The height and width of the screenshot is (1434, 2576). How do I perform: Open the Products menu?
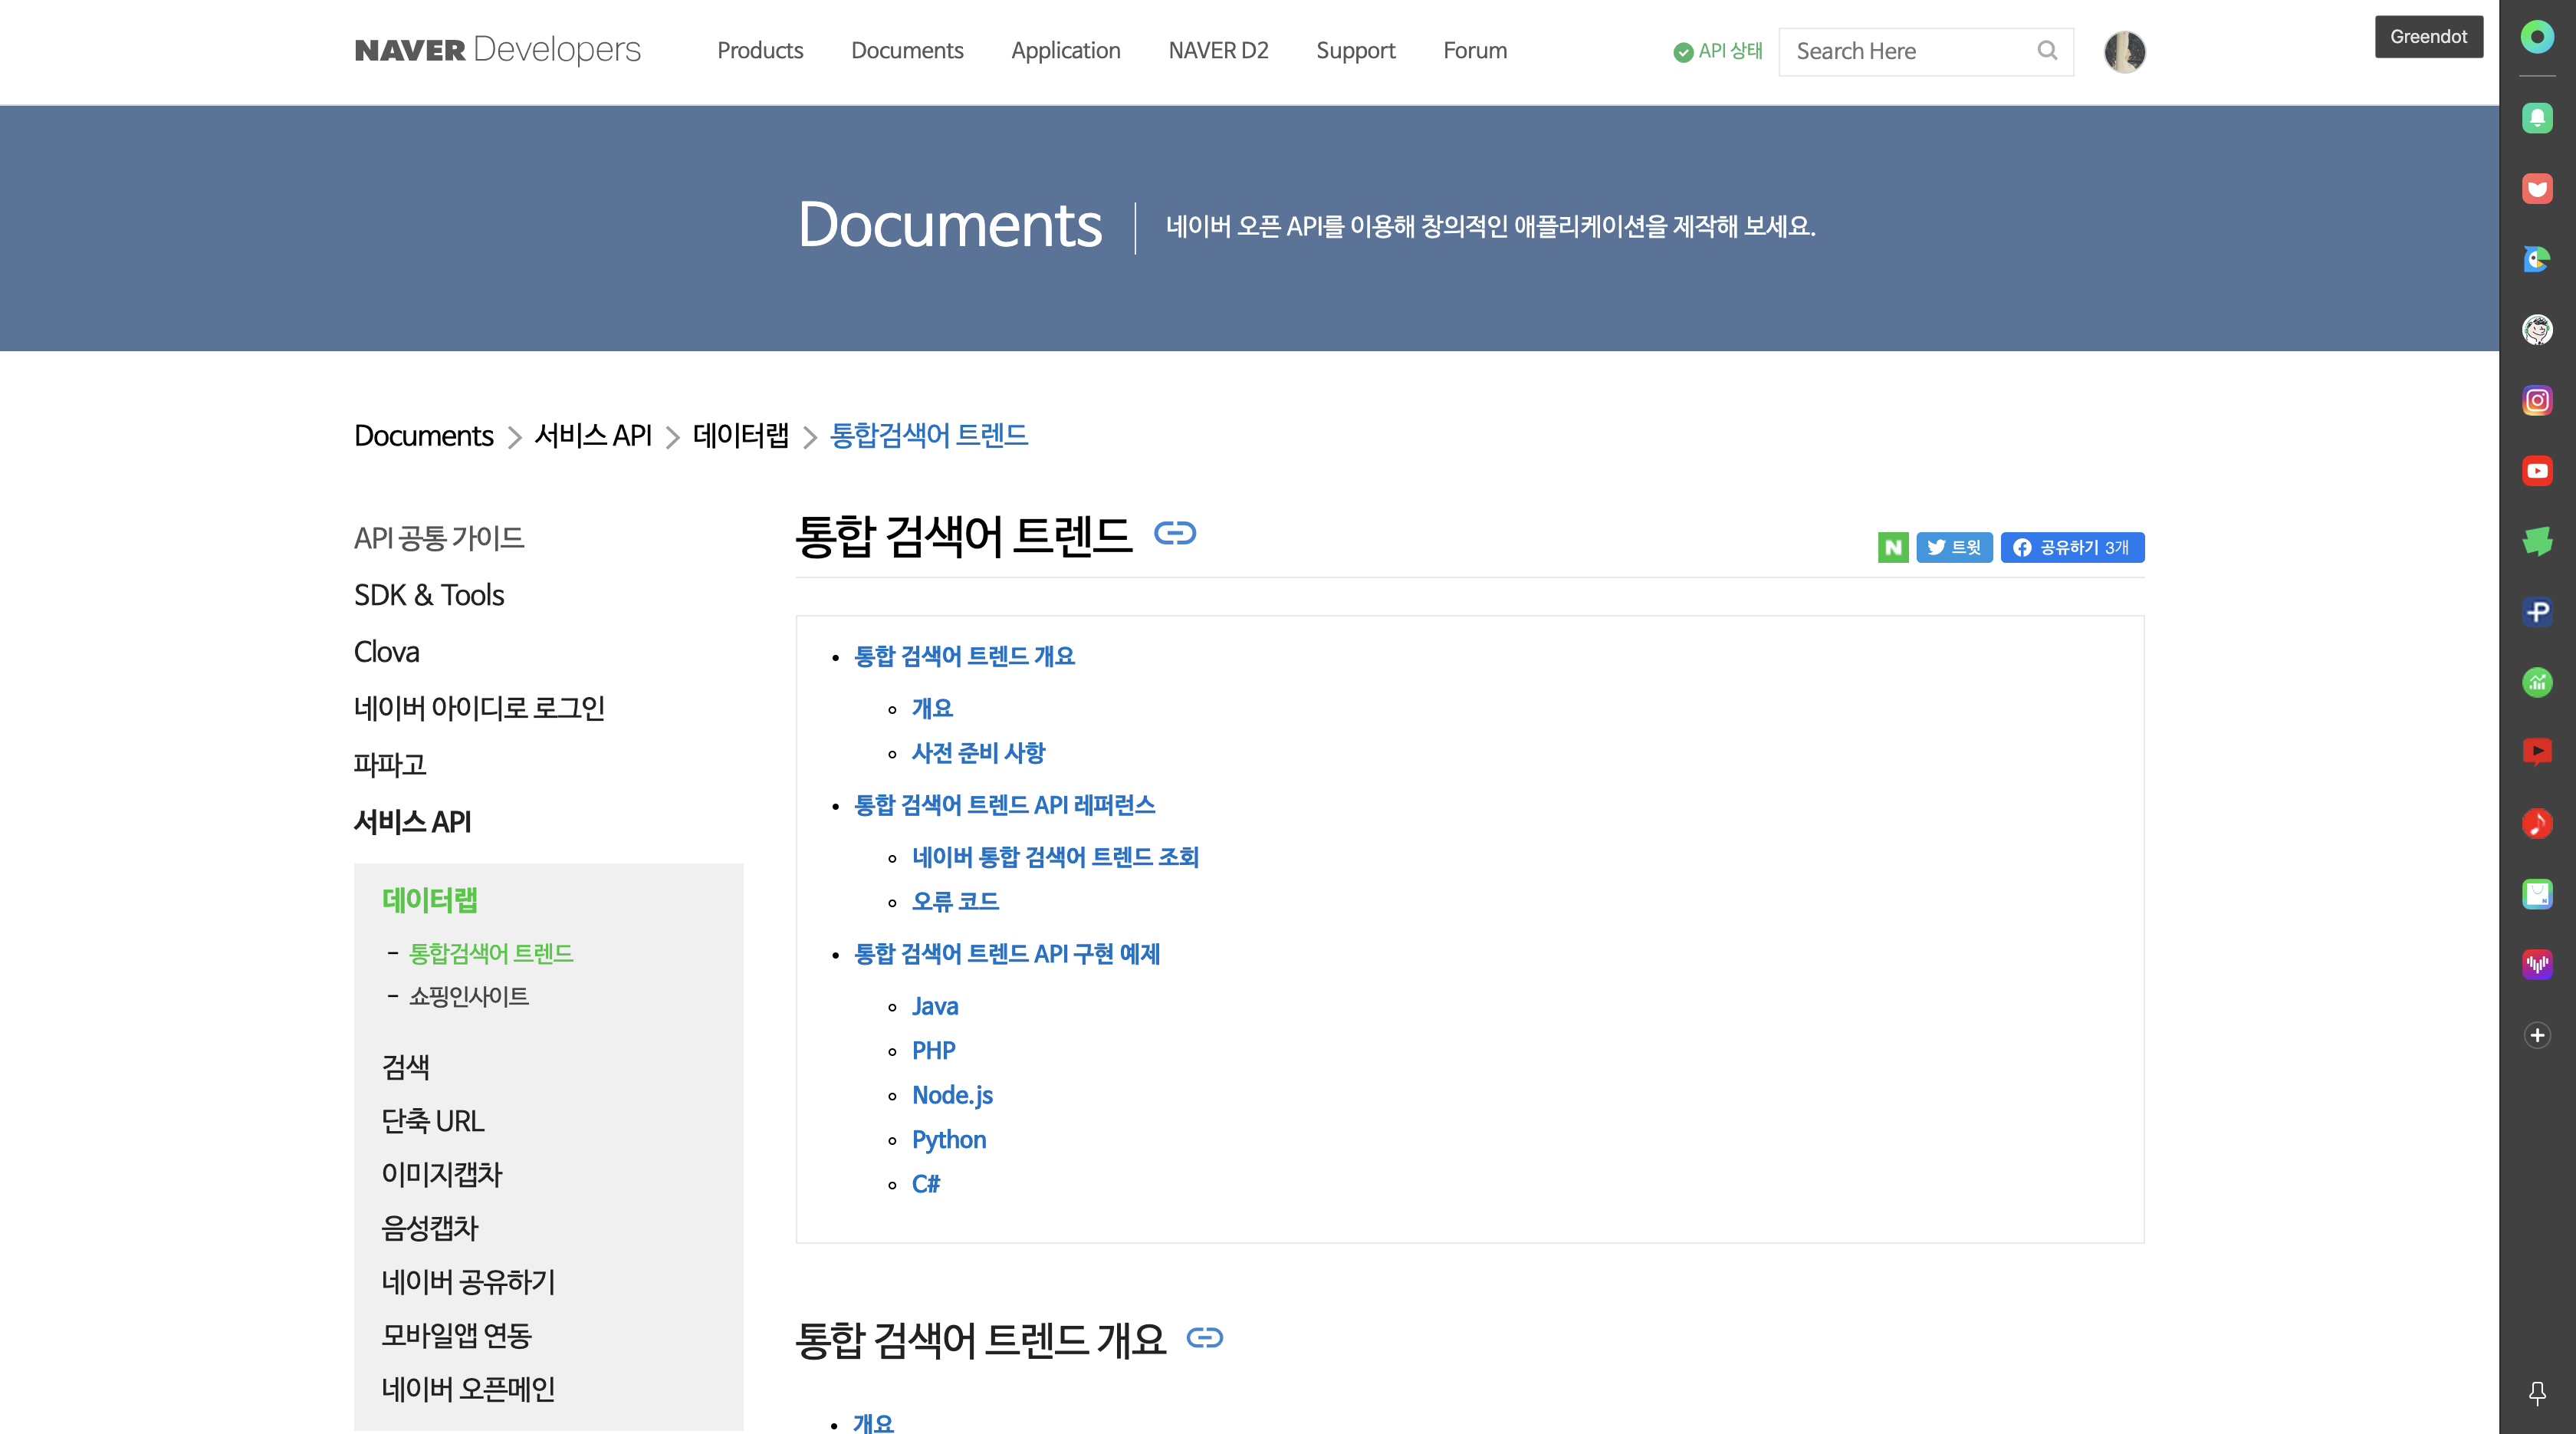pos(760,51)
